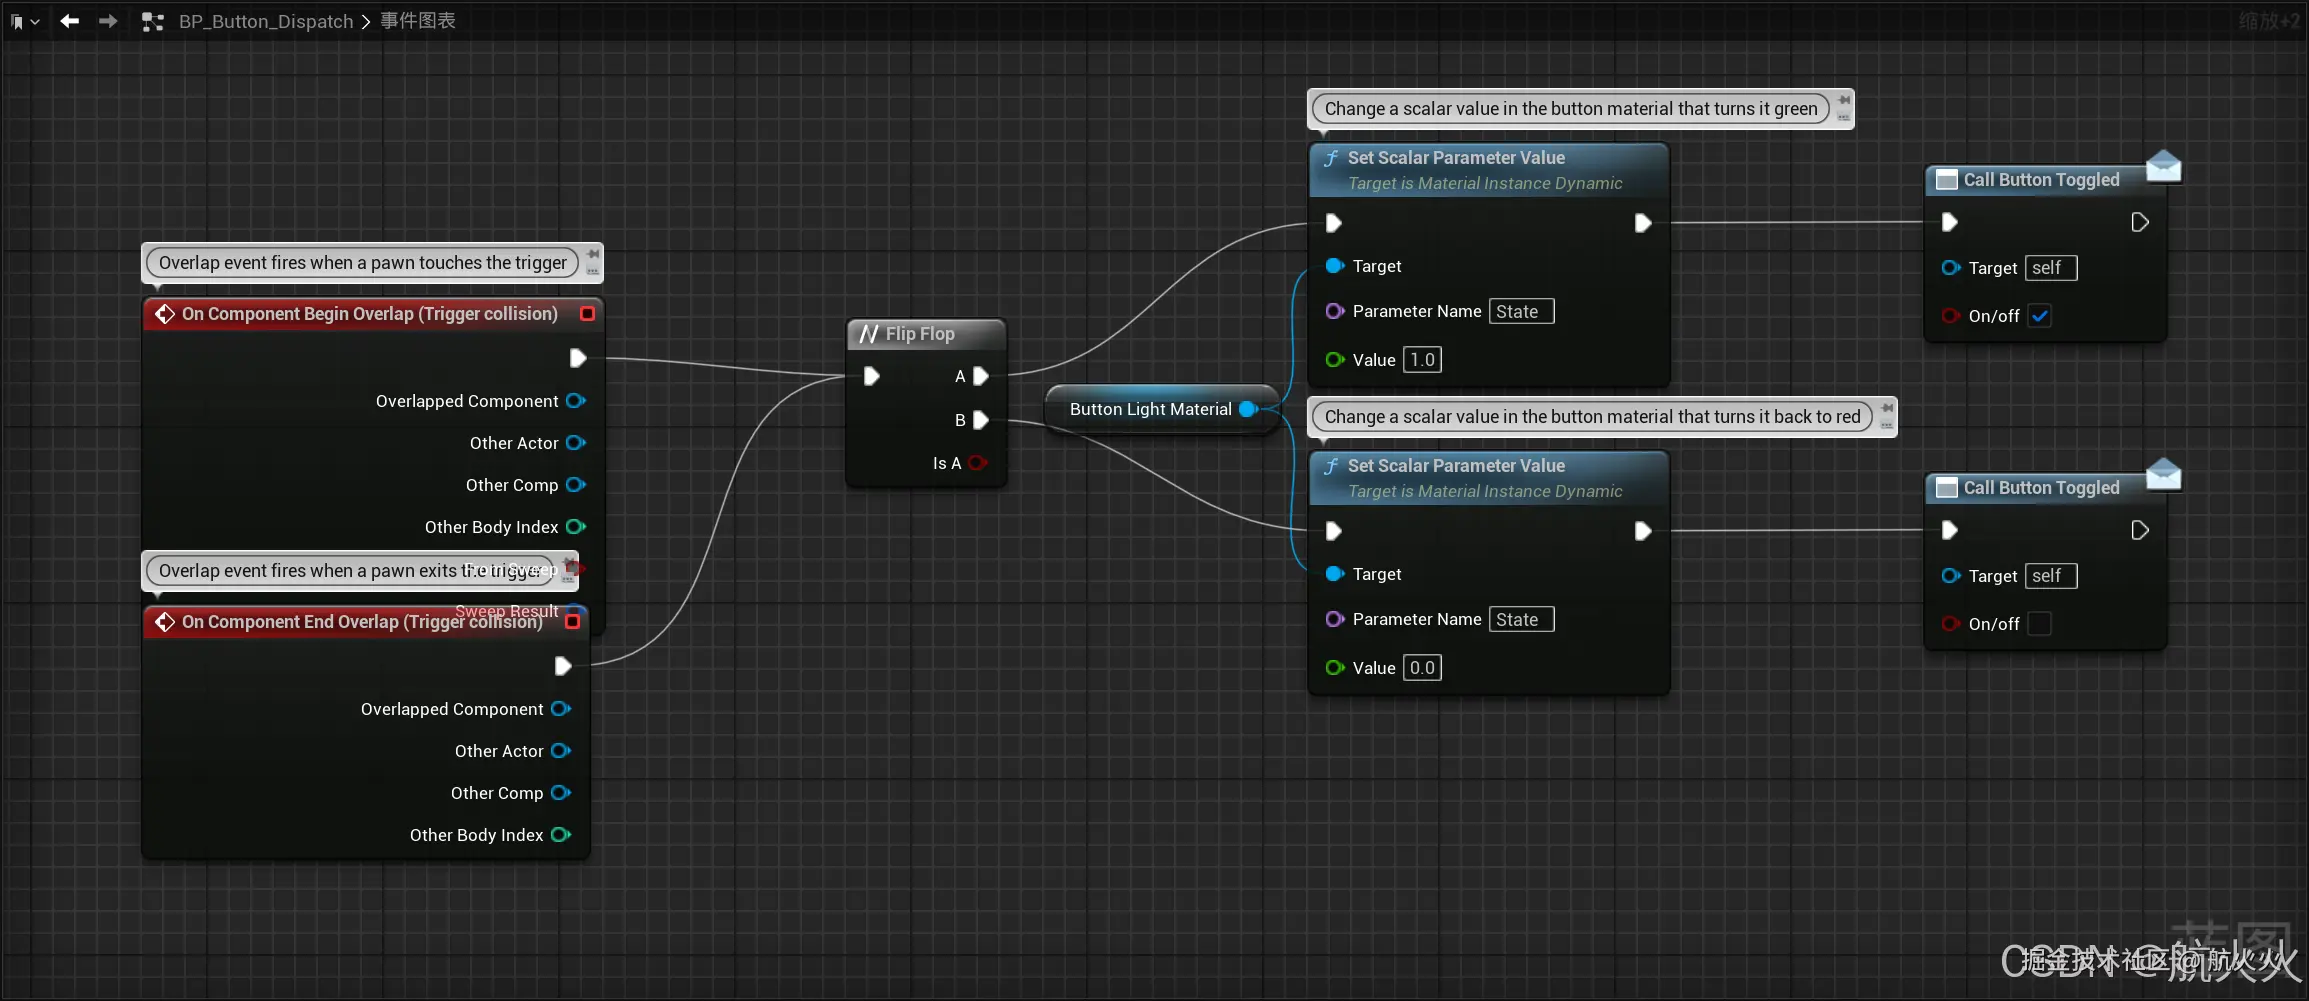2309x1001 pixels.
Task: Click the green Value pin beside 1.0
Action: pyautogui.click(x=1335, y=360)
